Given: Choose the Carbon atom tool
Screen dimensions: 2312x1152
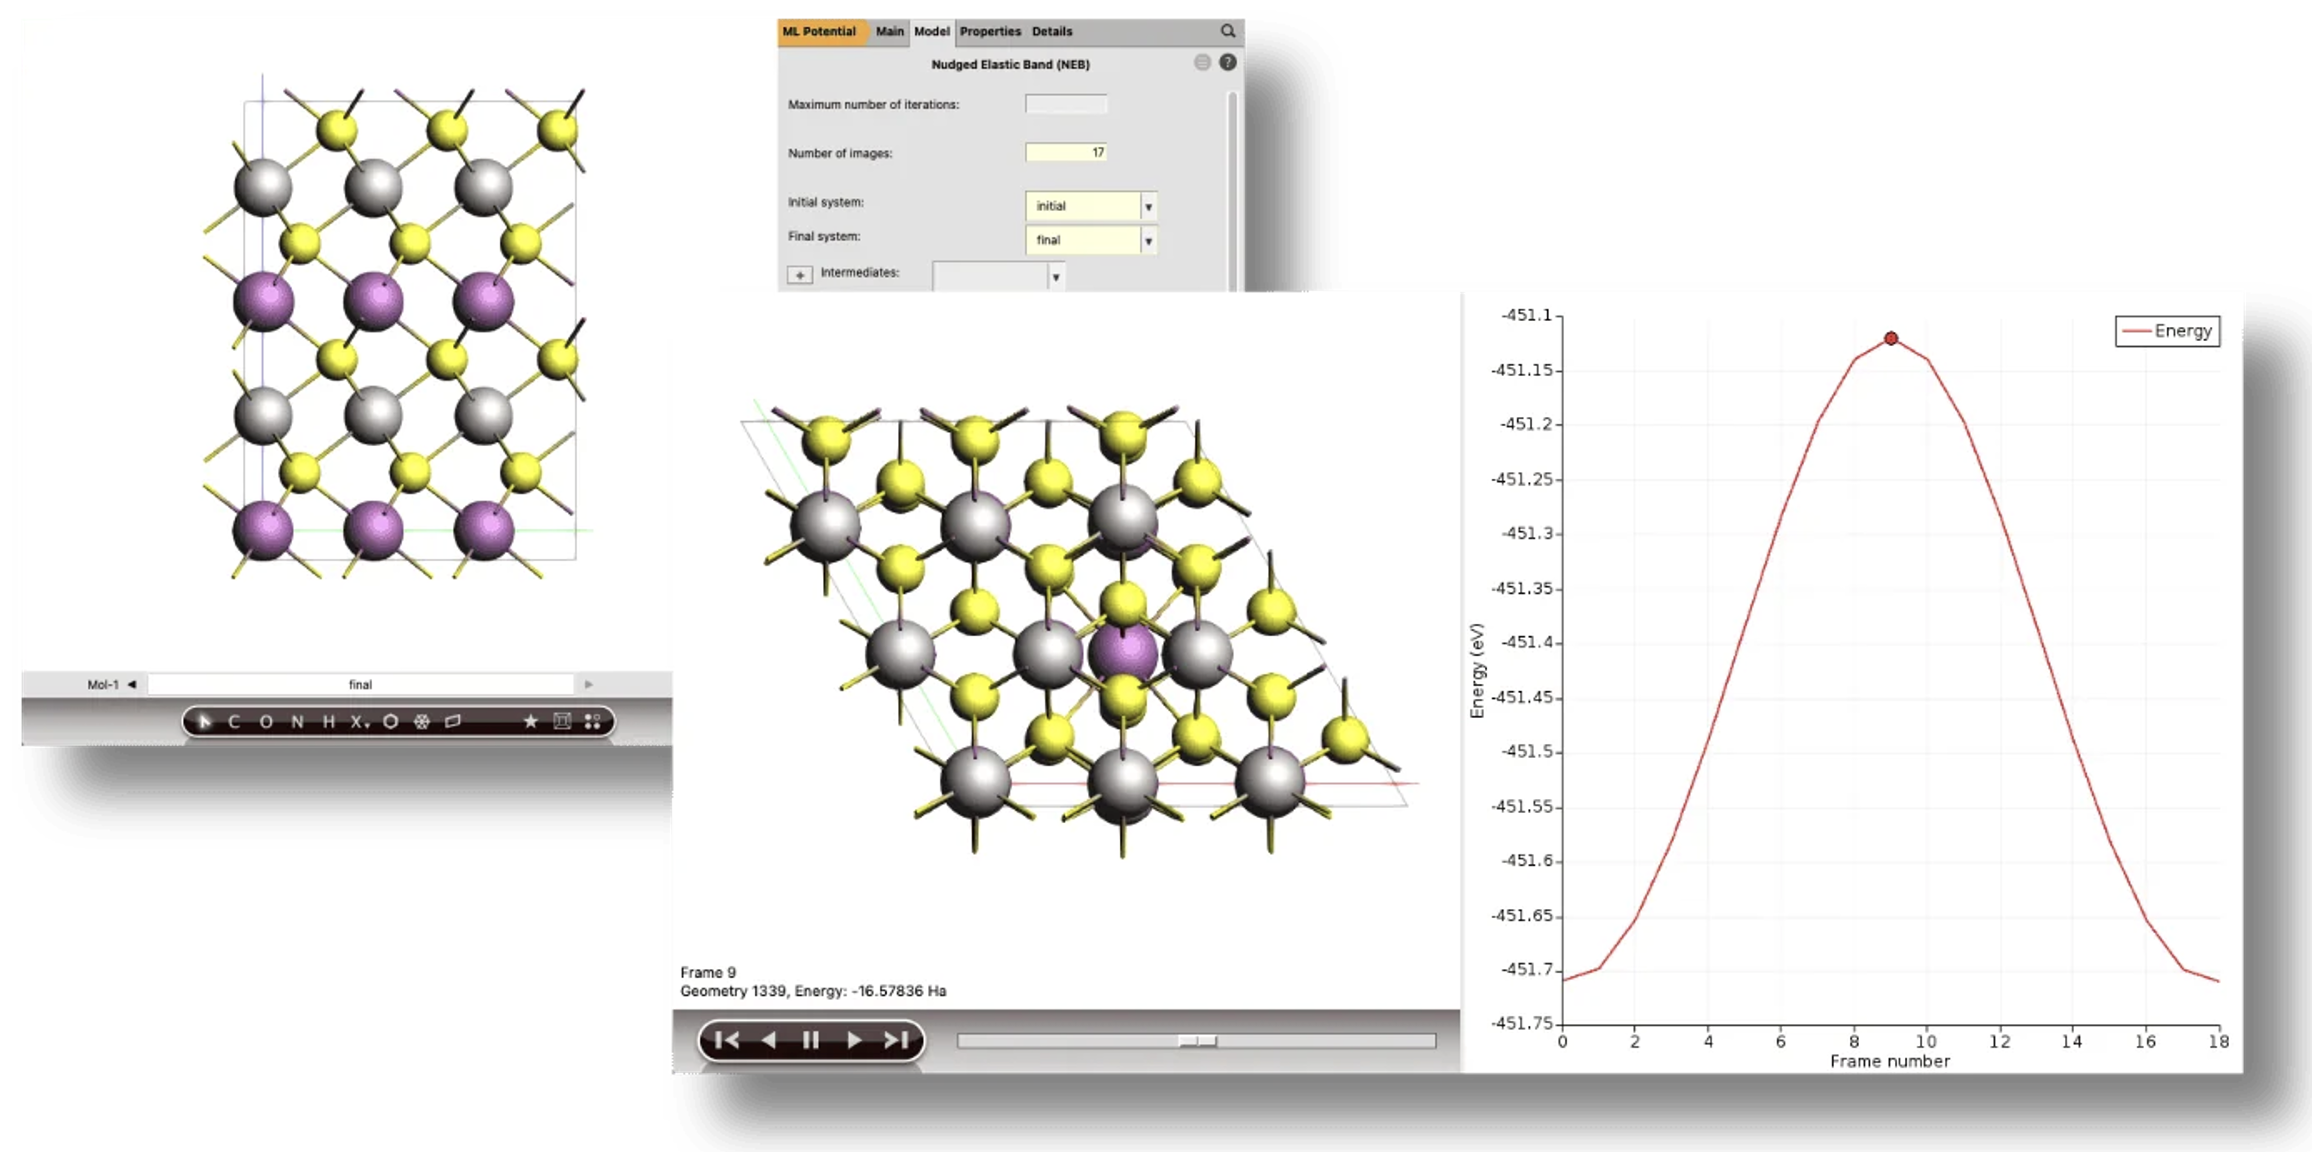Looking at the screenshot, I should coord(234,721).
